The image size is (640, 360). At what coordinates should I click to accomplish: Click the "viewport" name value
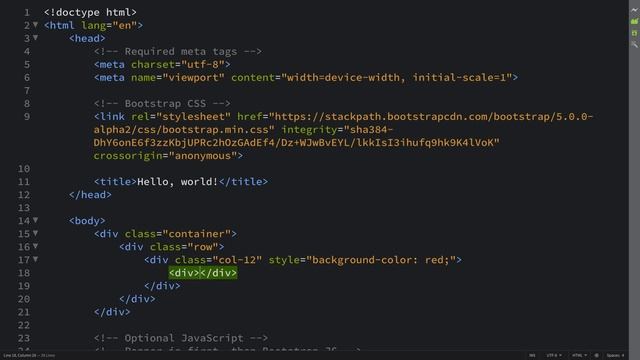(x=193, y=78)
